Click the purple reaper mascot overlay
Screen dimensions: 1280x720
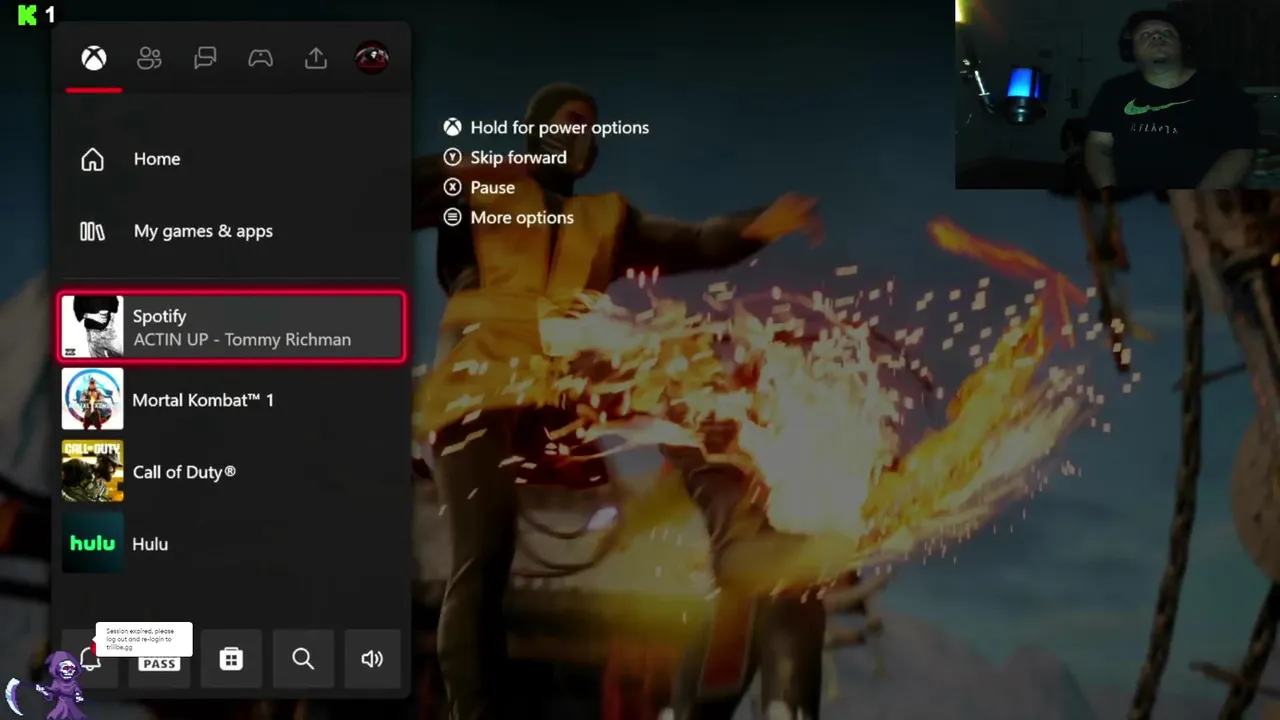(62, 685)
